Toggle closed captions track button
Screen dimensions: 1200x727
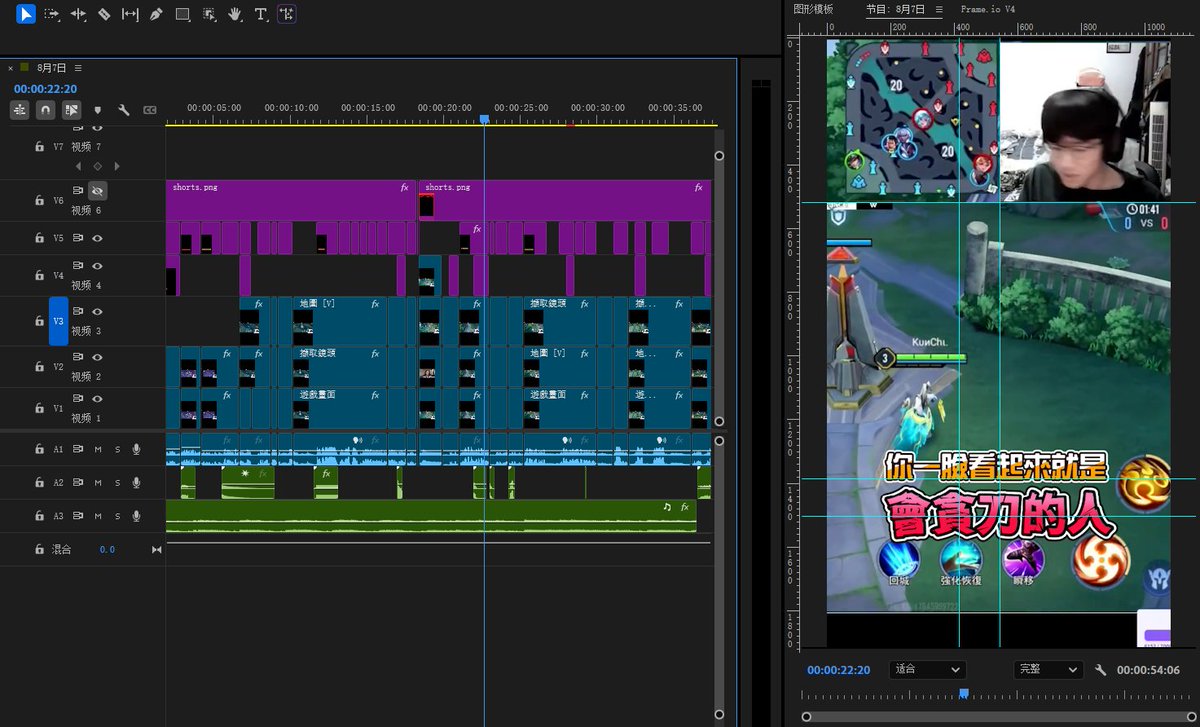point(150,110)
